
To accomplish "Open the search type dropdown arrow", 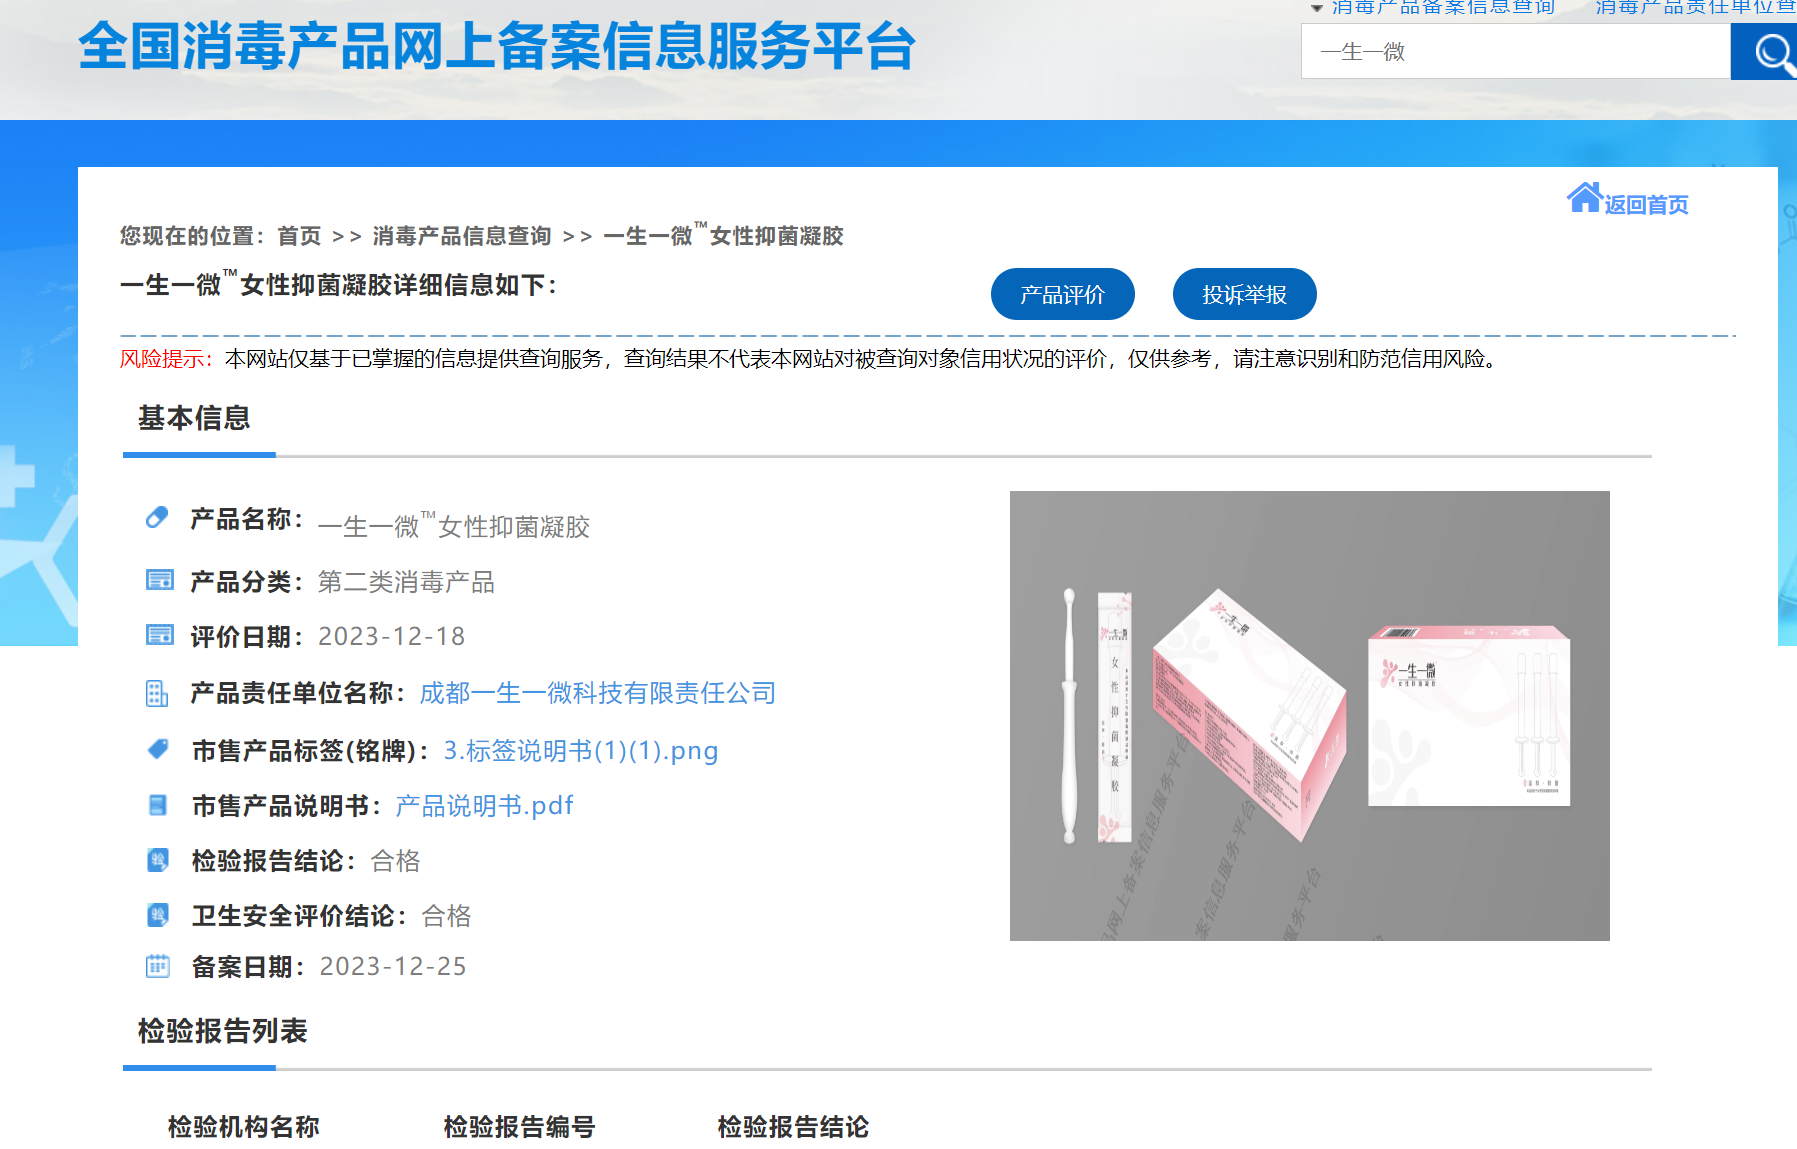I will (1317, 8).
